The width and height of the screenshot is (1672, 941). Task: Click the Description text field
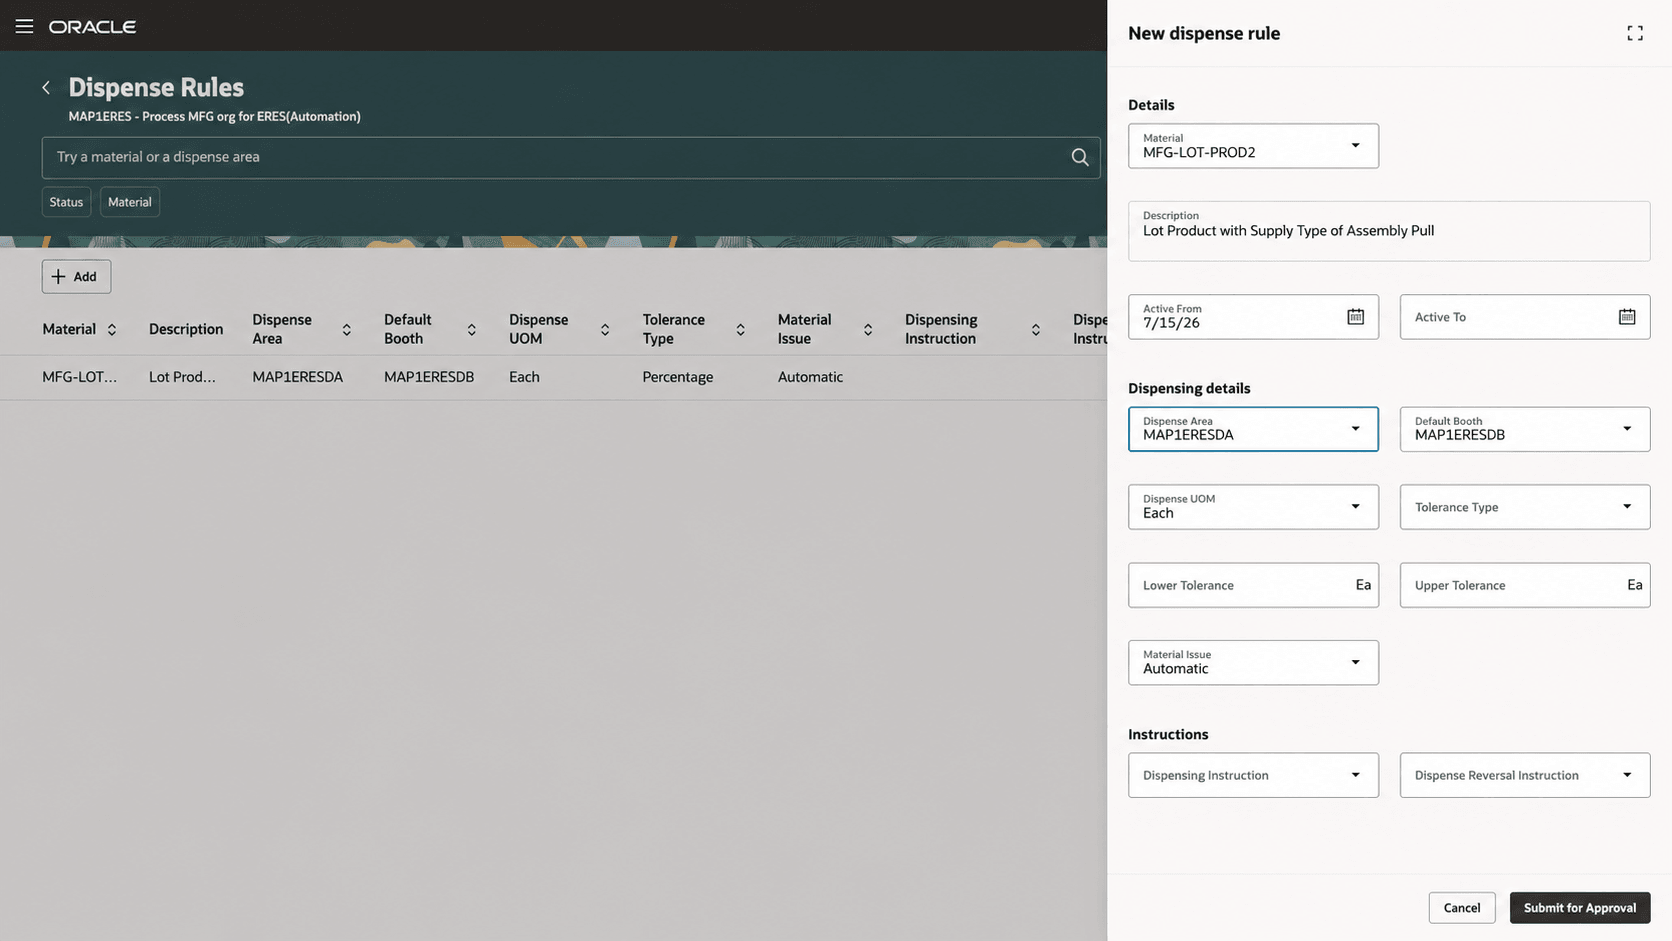pyautogui.click(x=1389, y=231)
